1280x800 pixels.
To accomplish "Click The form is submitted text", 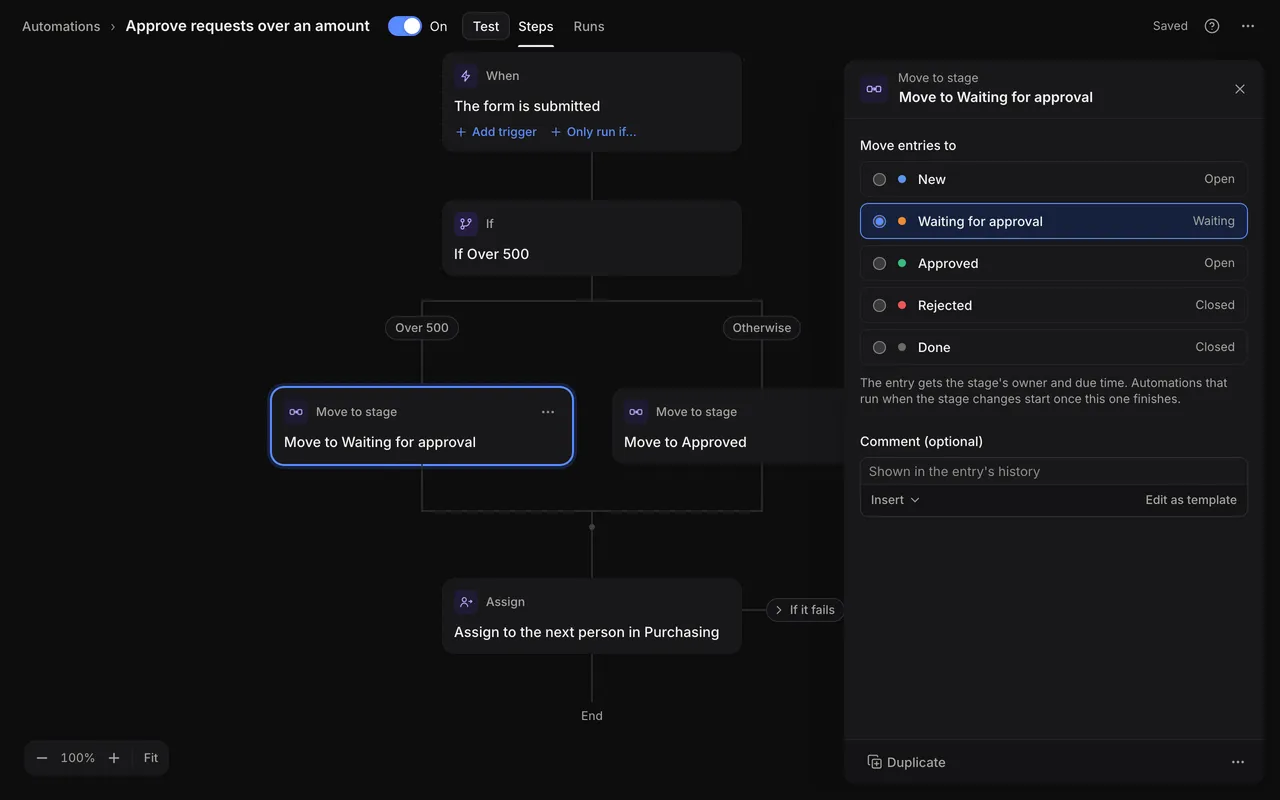I will click(x=527, y=106).
